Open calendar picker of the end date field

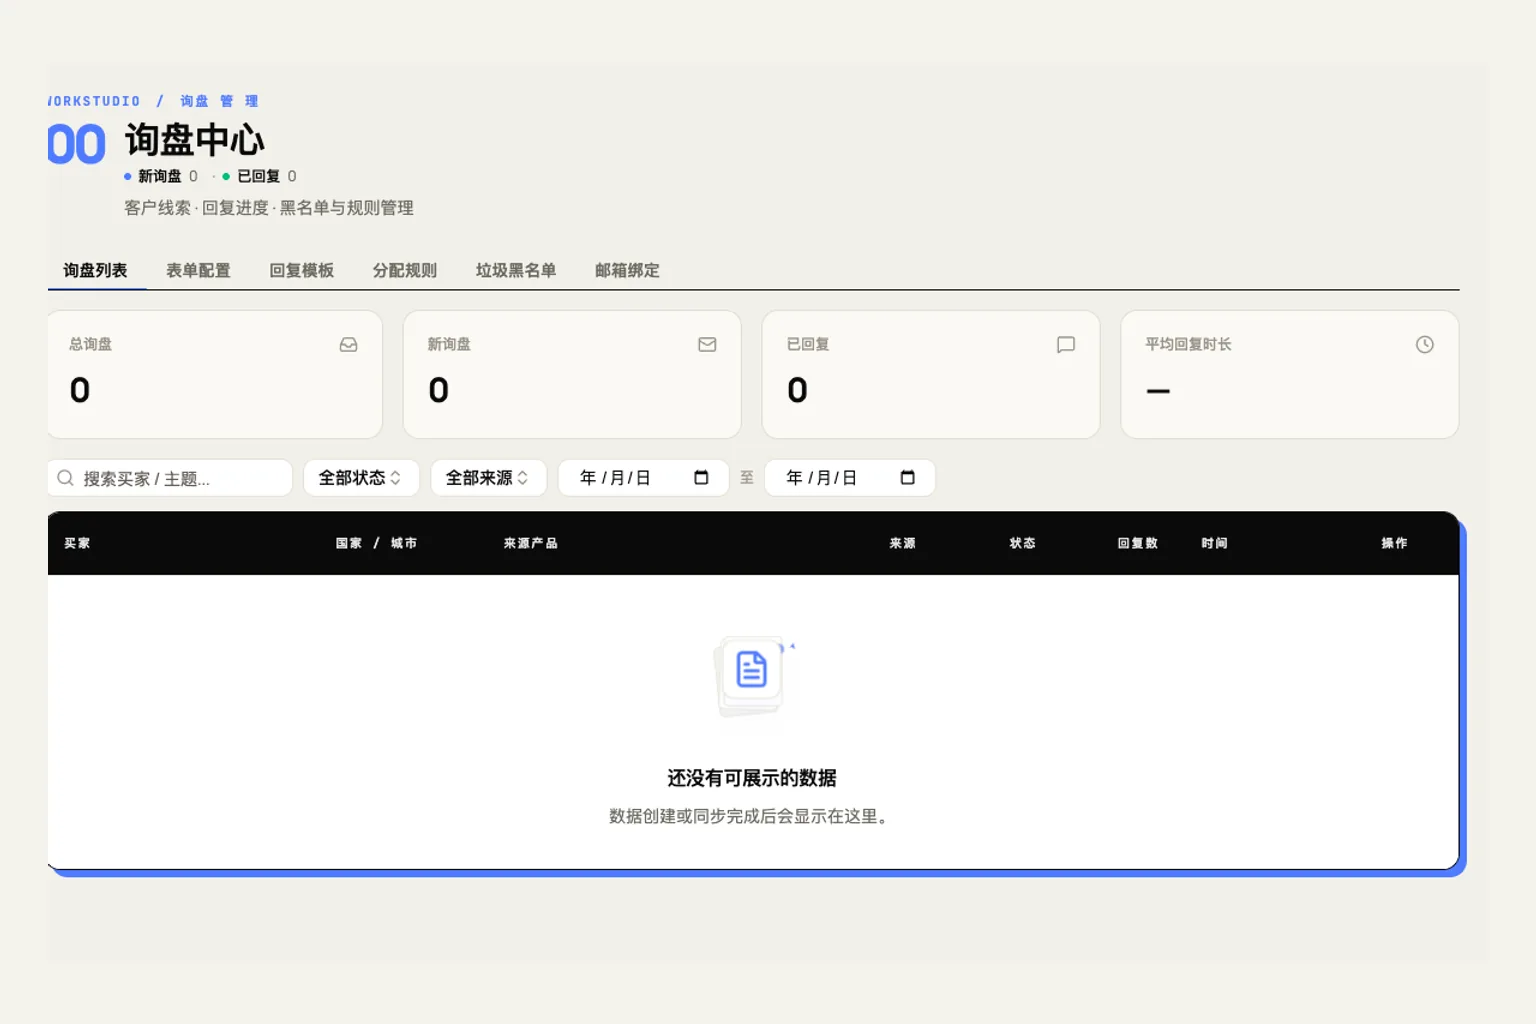point(908,478)
